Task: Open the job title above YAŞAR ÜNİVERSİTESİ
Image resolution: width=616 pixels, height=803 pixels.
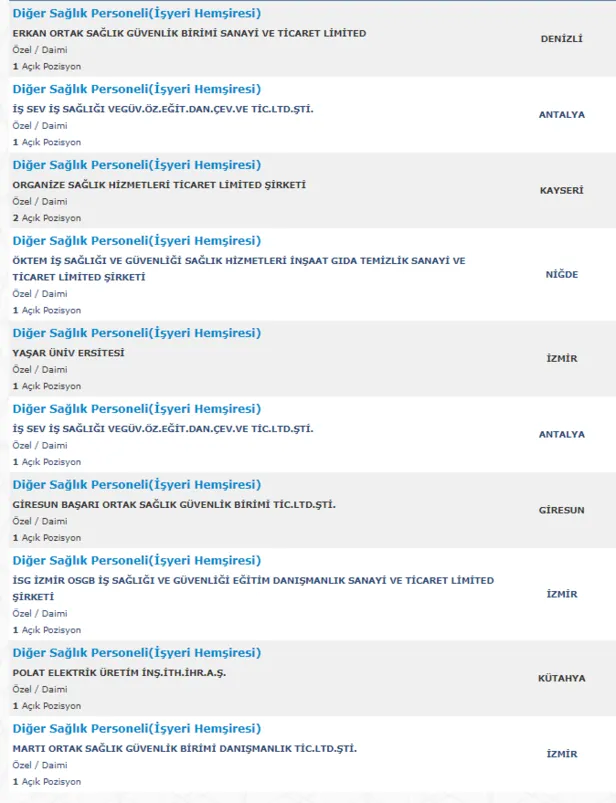Action: point(136,333)
